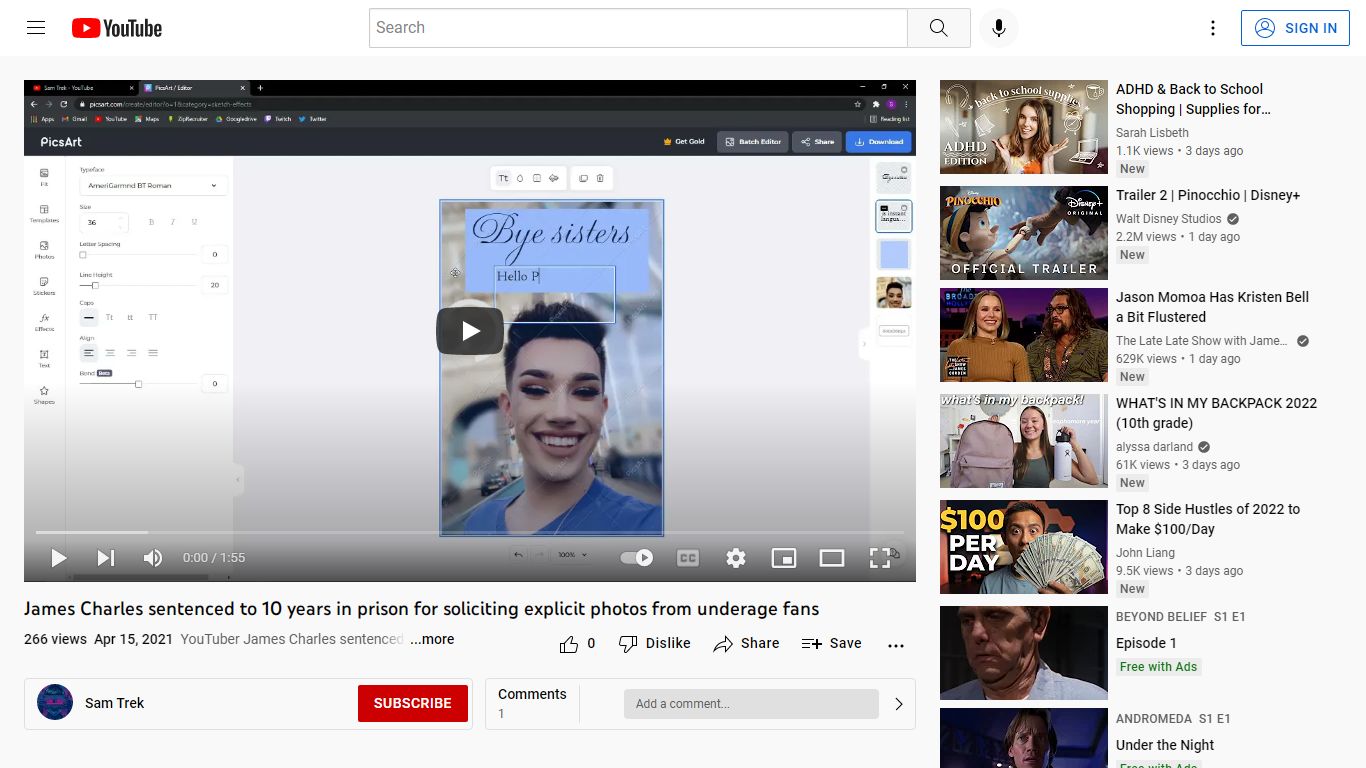Click the Add a comment field
Screen dimensions: 1366x768
(x=751, y=704)
